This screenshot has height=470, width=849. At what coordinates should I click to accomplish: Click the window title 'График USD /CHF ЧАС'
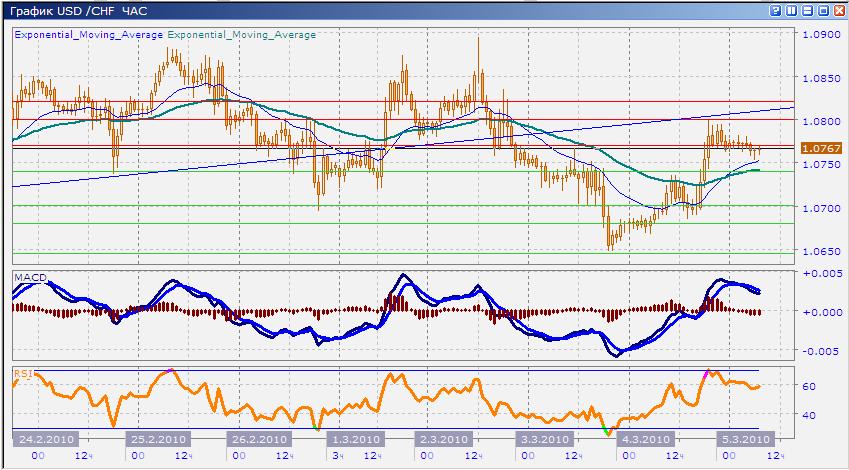[x=76, y=10]
